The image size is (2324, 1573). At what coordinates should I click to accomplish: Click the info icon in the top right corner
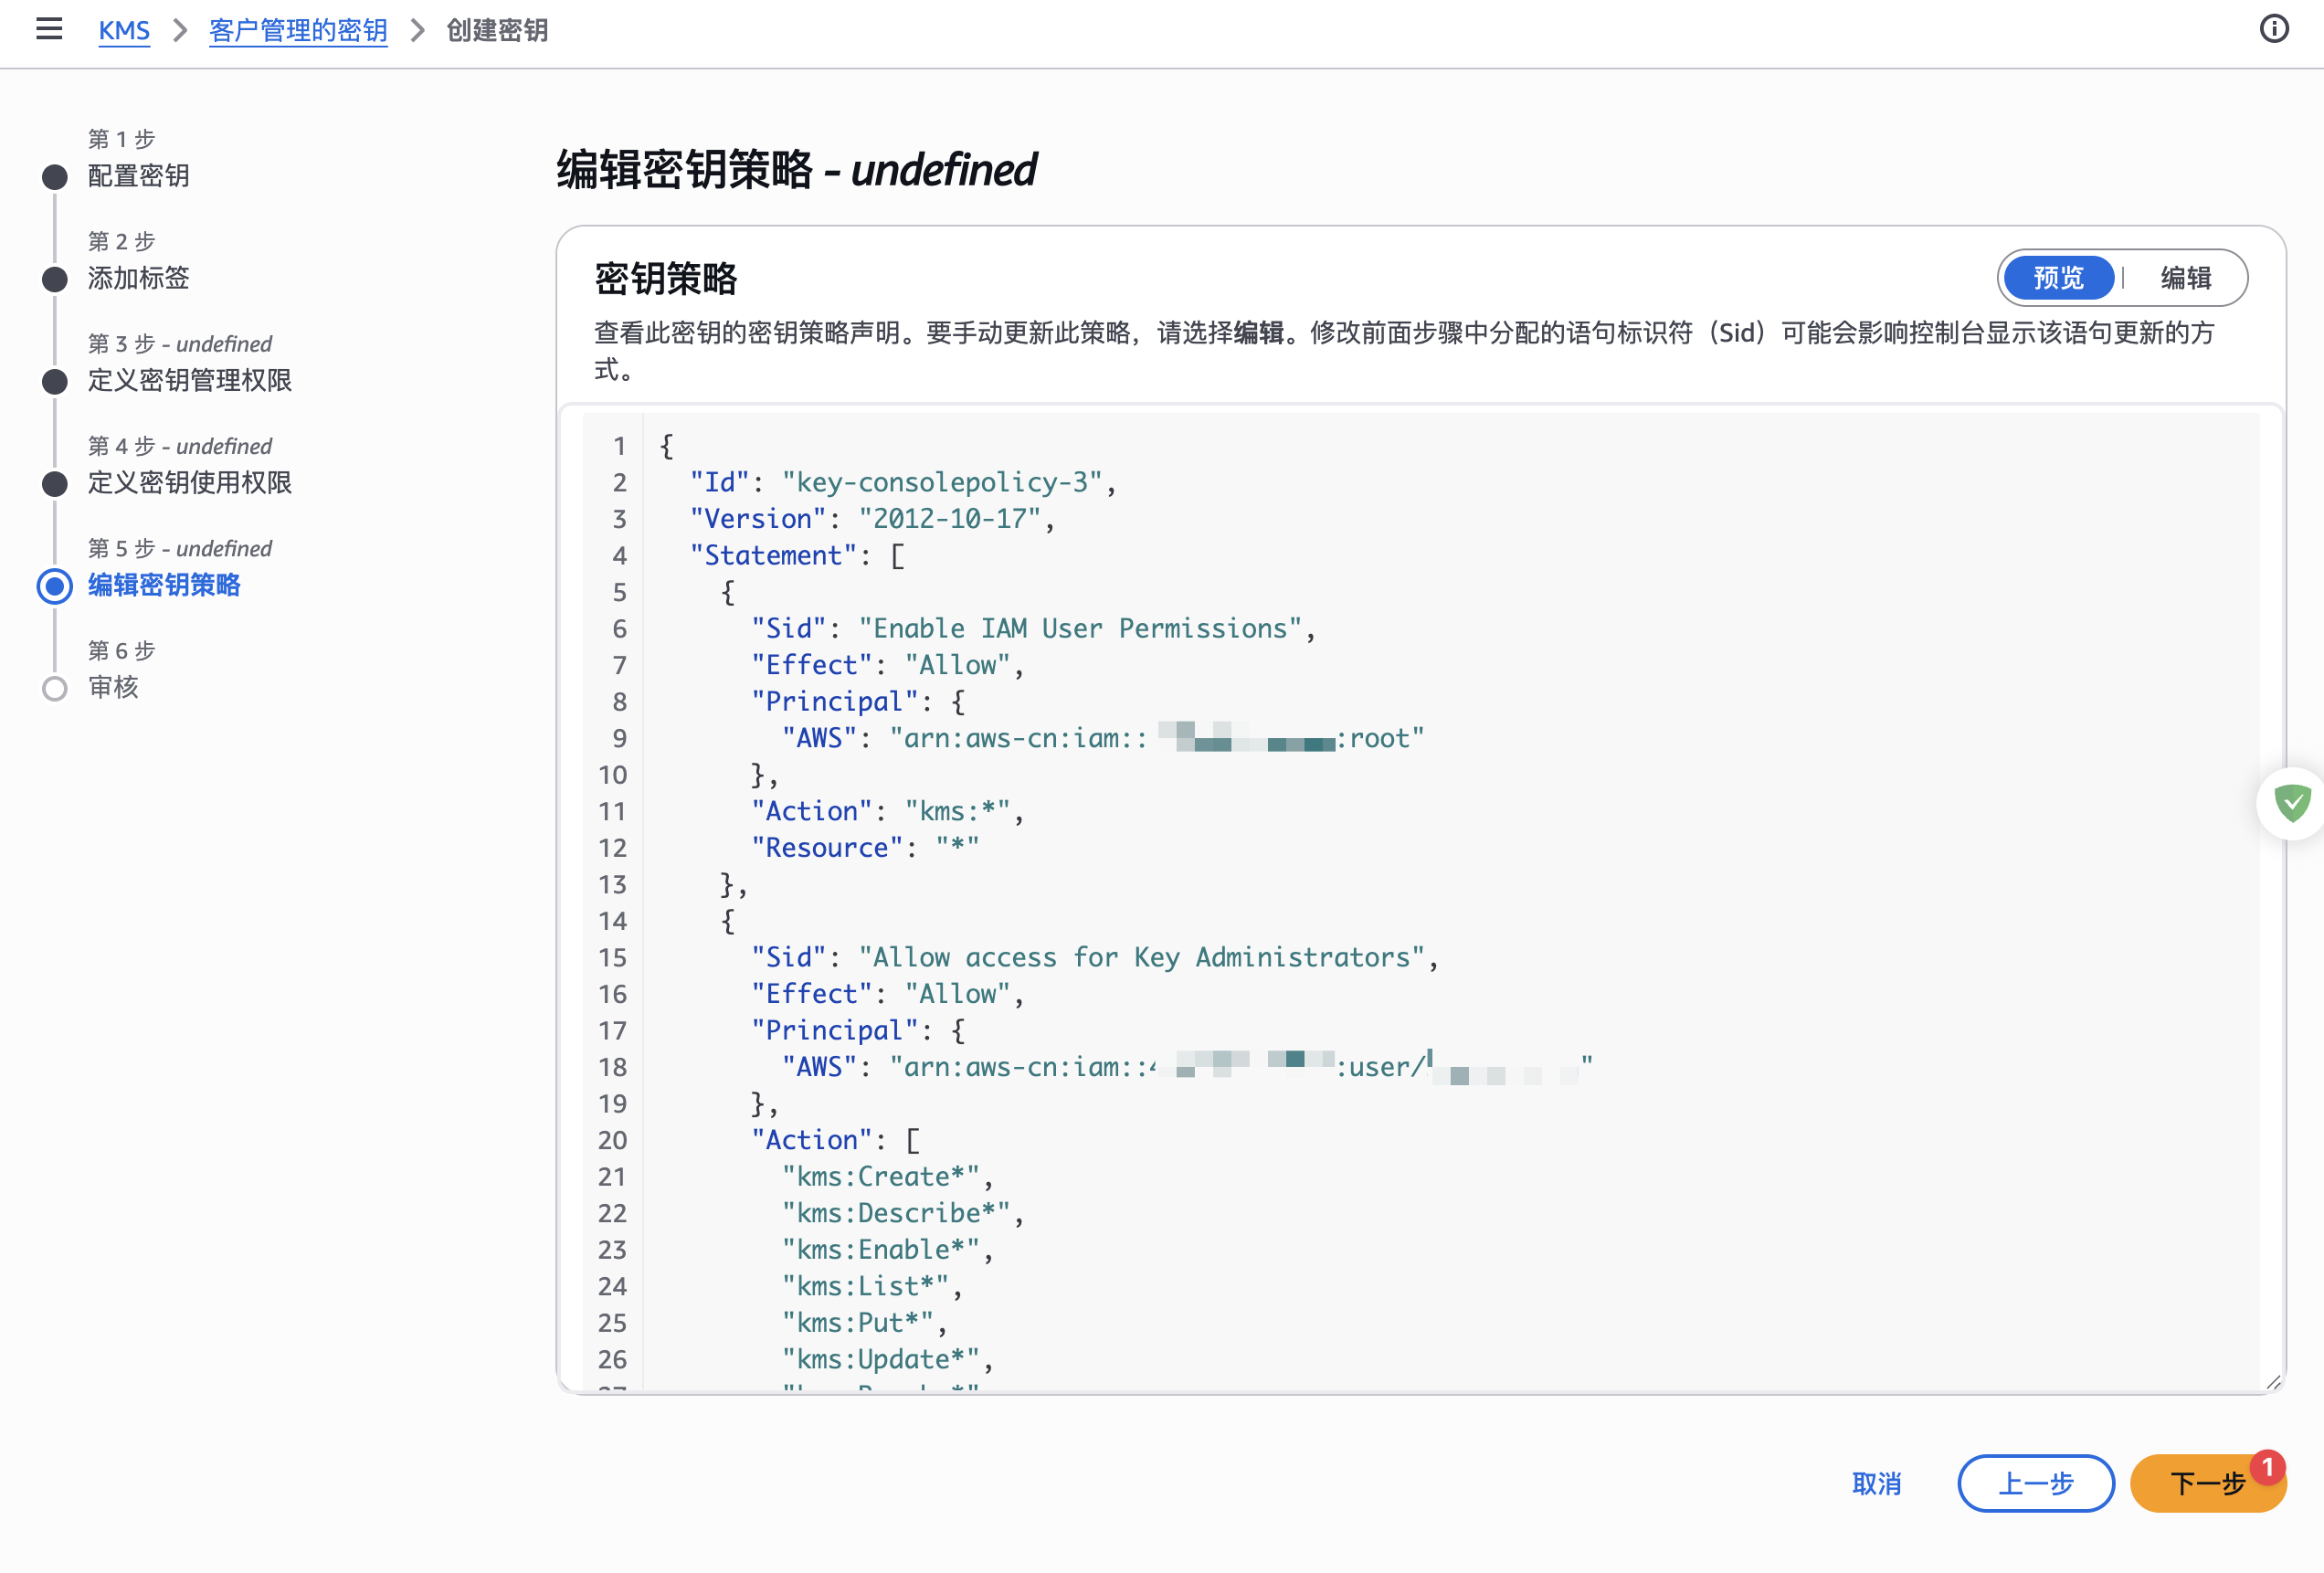pos(2274,30)
